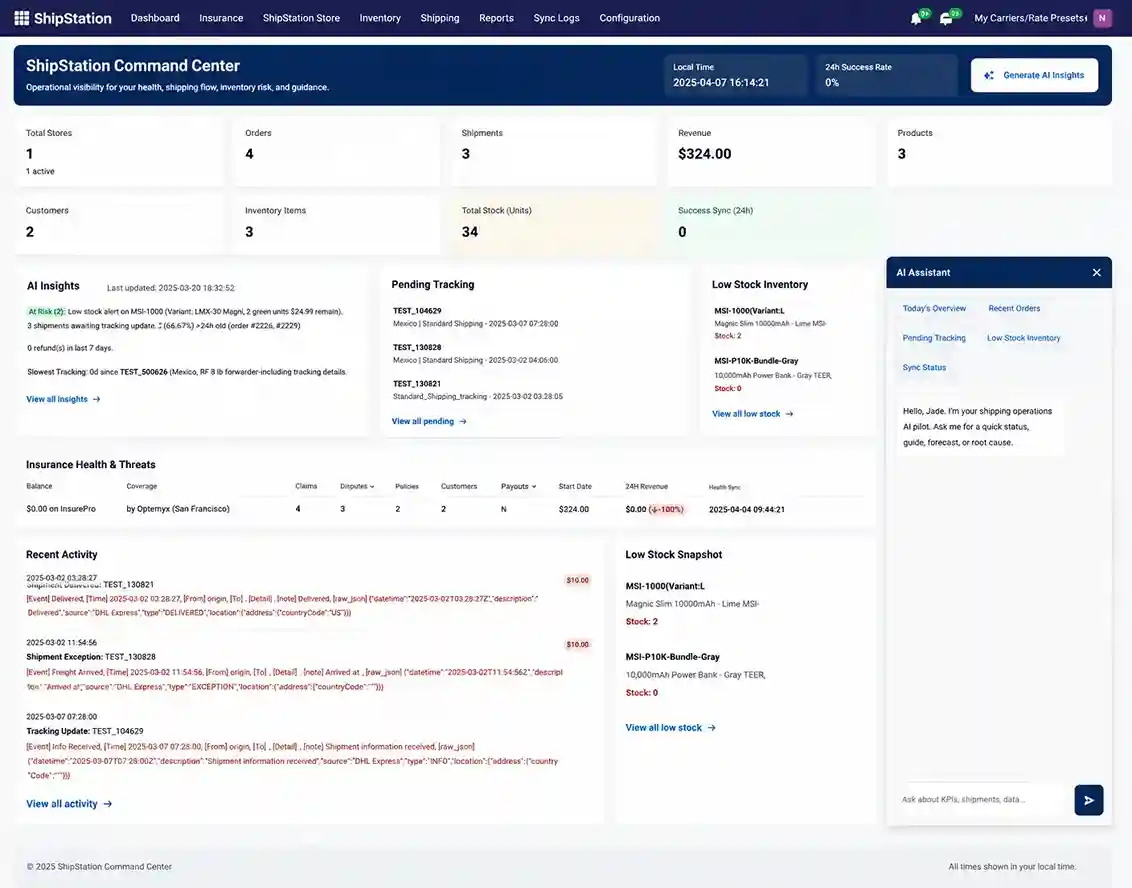Select Recent Orders quick prompt

1014,308
